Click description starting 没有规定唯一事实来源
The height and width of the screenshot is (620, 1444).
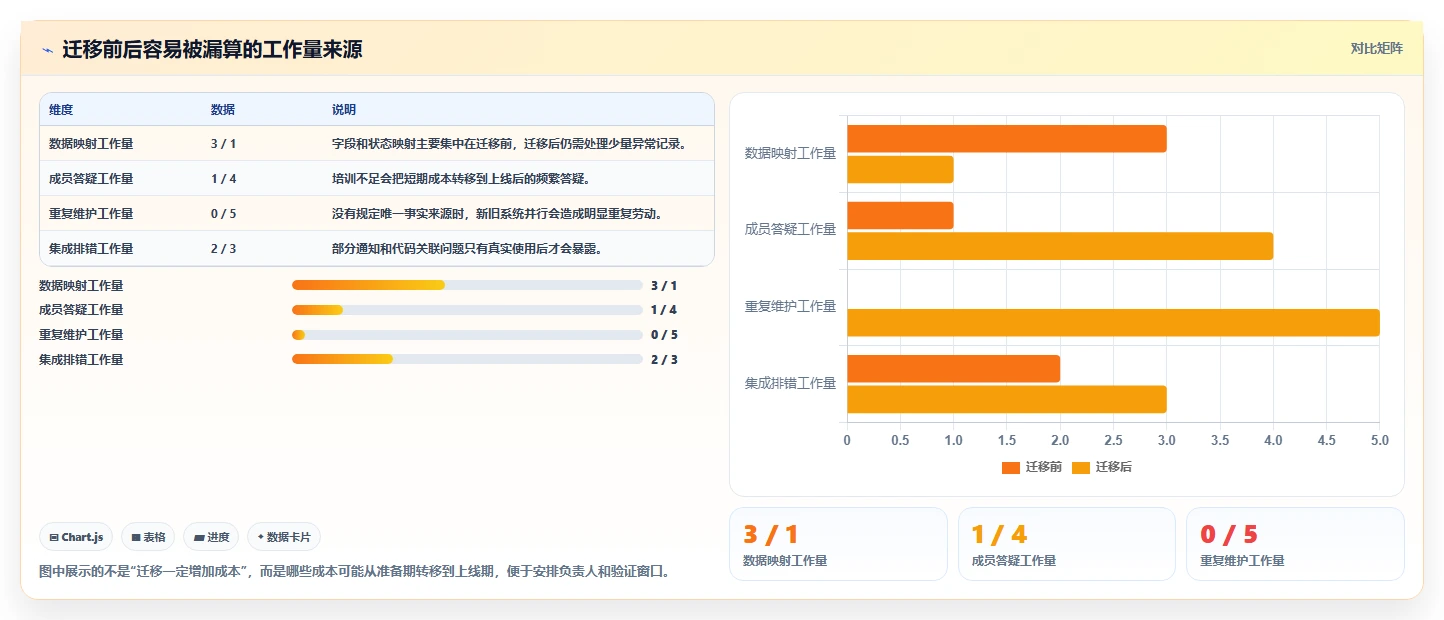click(497, 214)
